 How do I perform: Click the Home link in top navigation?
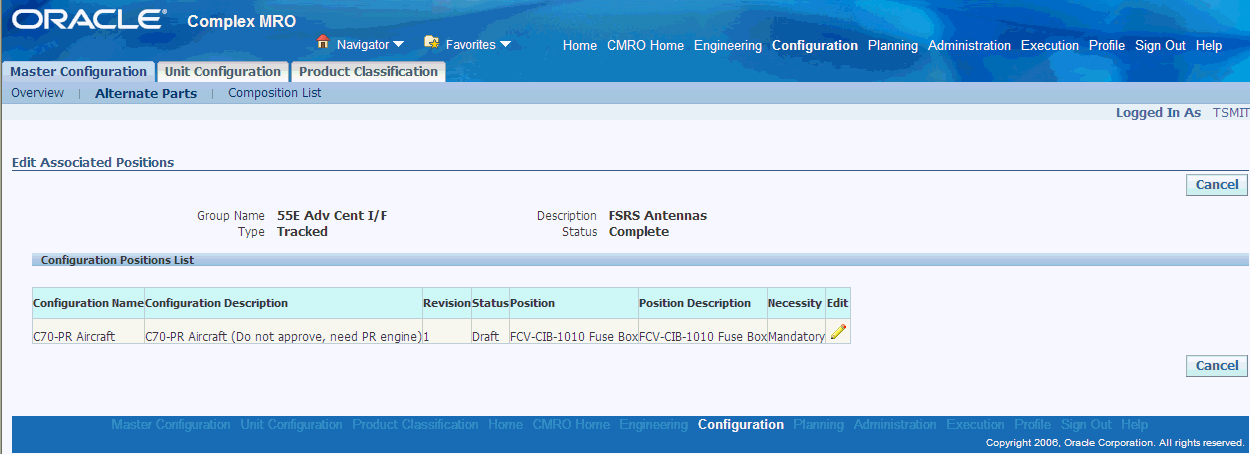pyautogui.click(x=580, y=46)
